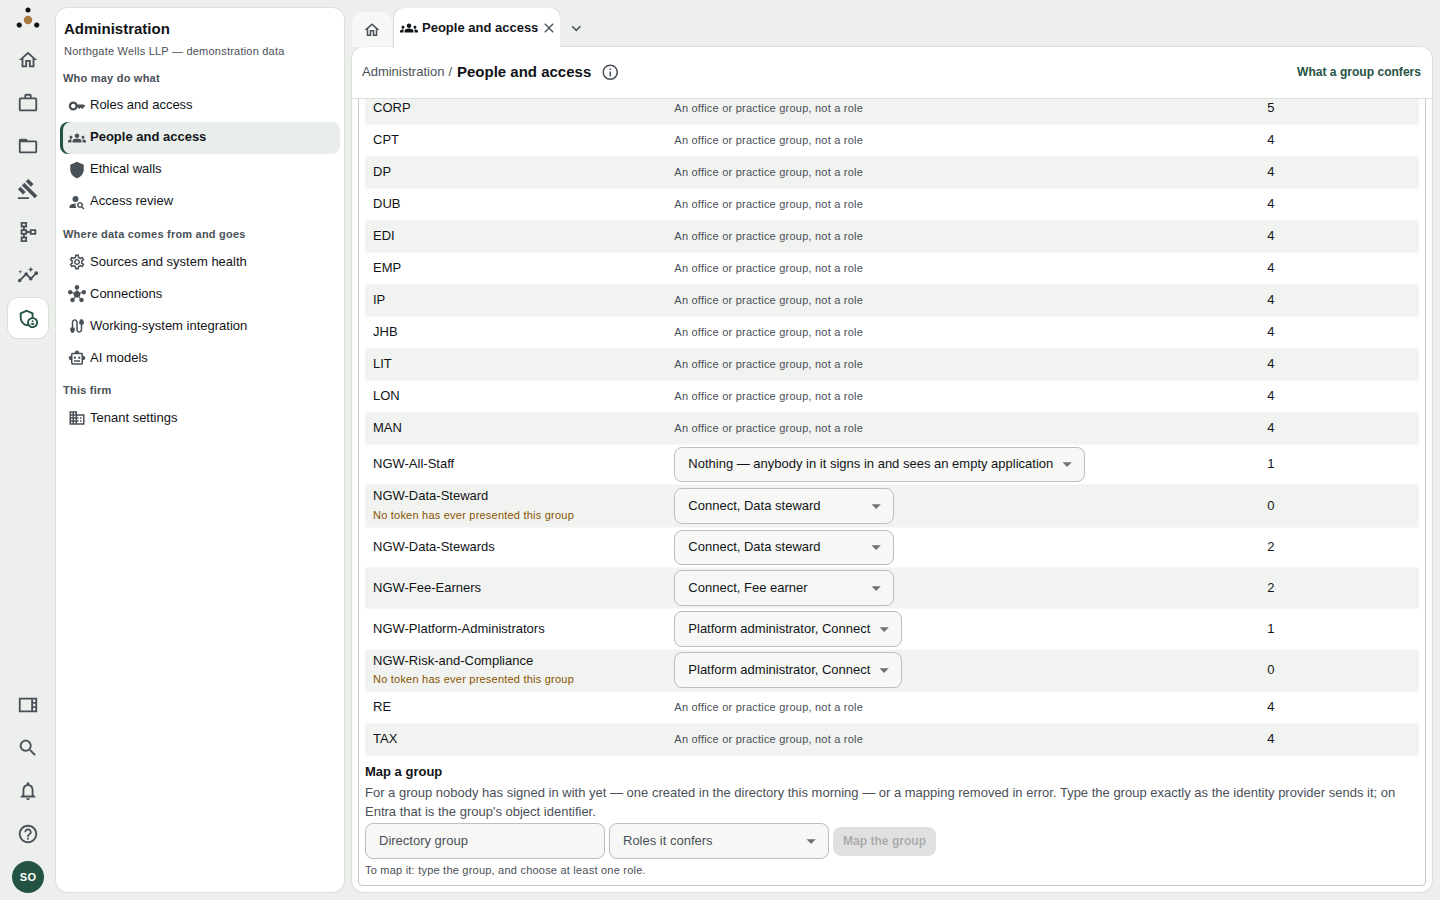
Task: Close the People and access tab
Action: click(549, 28)
